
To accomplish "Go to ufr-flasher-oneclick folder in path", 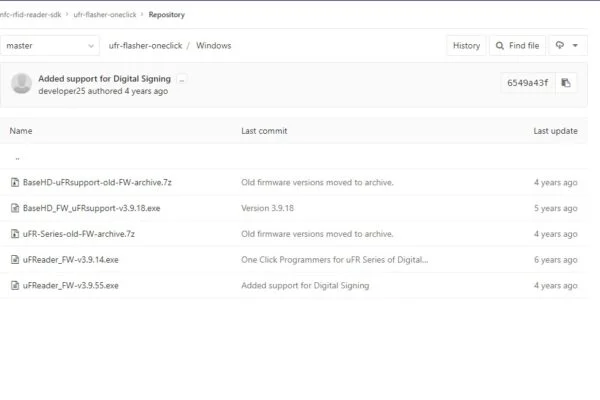I will click(145, 46).
